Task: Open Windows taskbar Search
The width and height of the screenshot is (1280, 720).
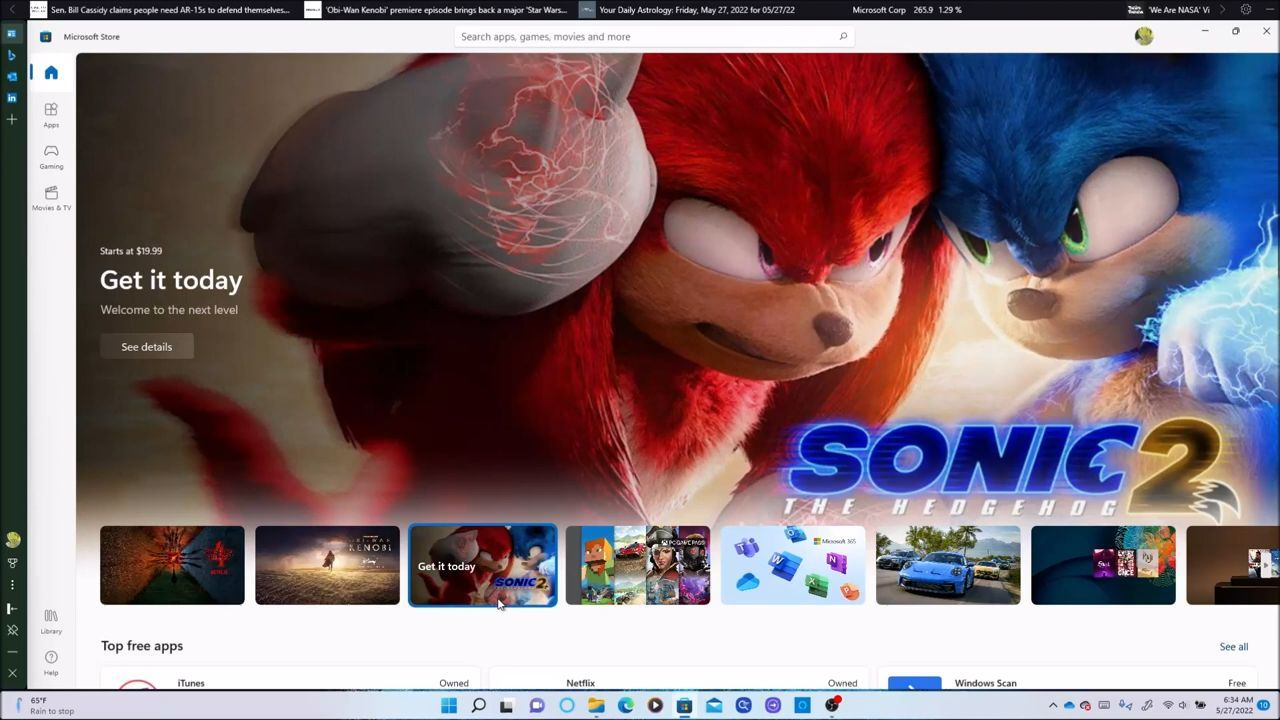Action: [x=478, y=705]
